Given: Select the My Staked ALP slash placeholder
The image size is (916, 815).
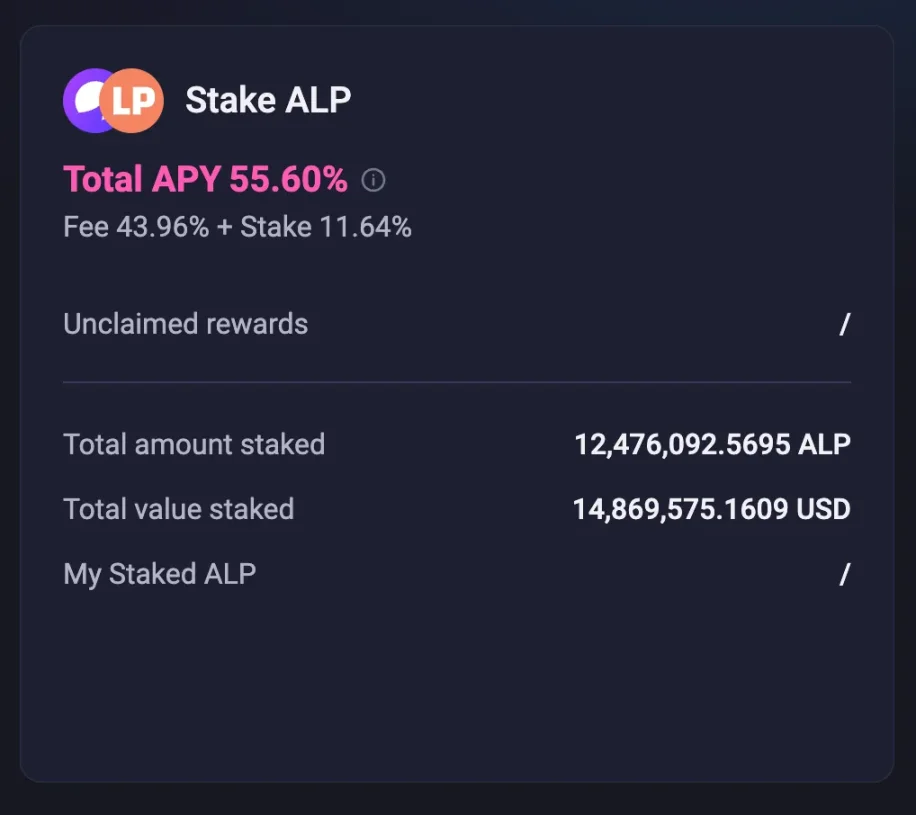Looking at the screenshot, I should point(844,574).
